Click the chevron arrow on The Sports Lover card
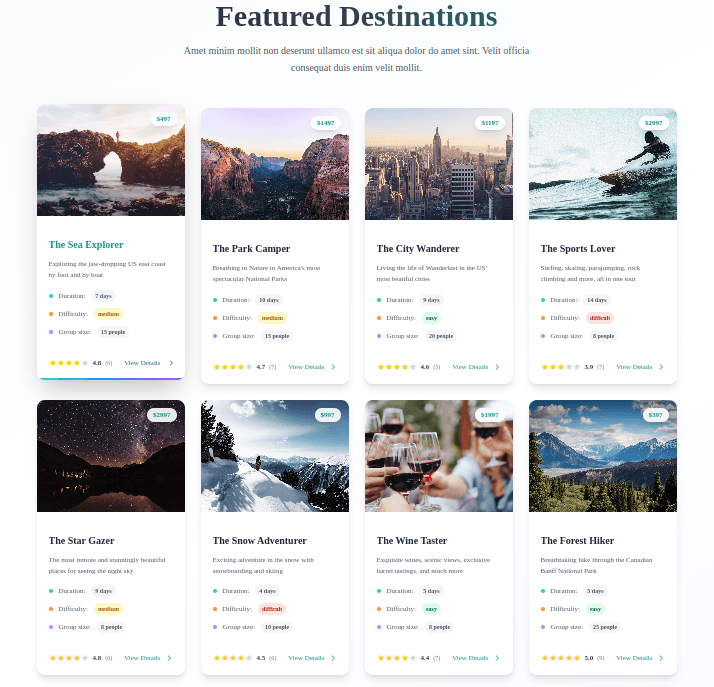The image size is (714, 687). [661, 367]
